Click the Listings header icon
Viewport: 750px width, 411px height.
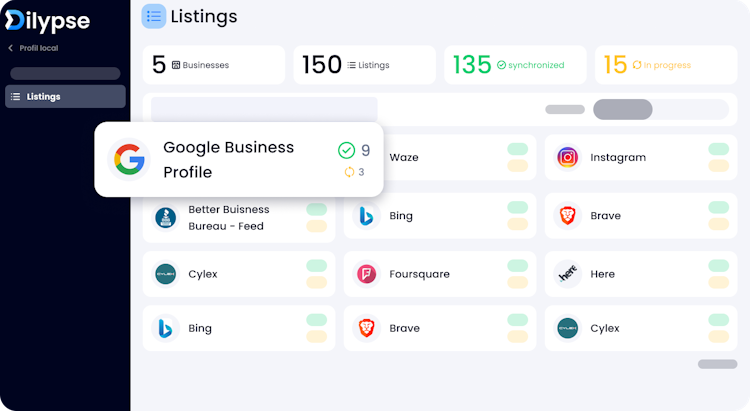[x=154, y=16]
